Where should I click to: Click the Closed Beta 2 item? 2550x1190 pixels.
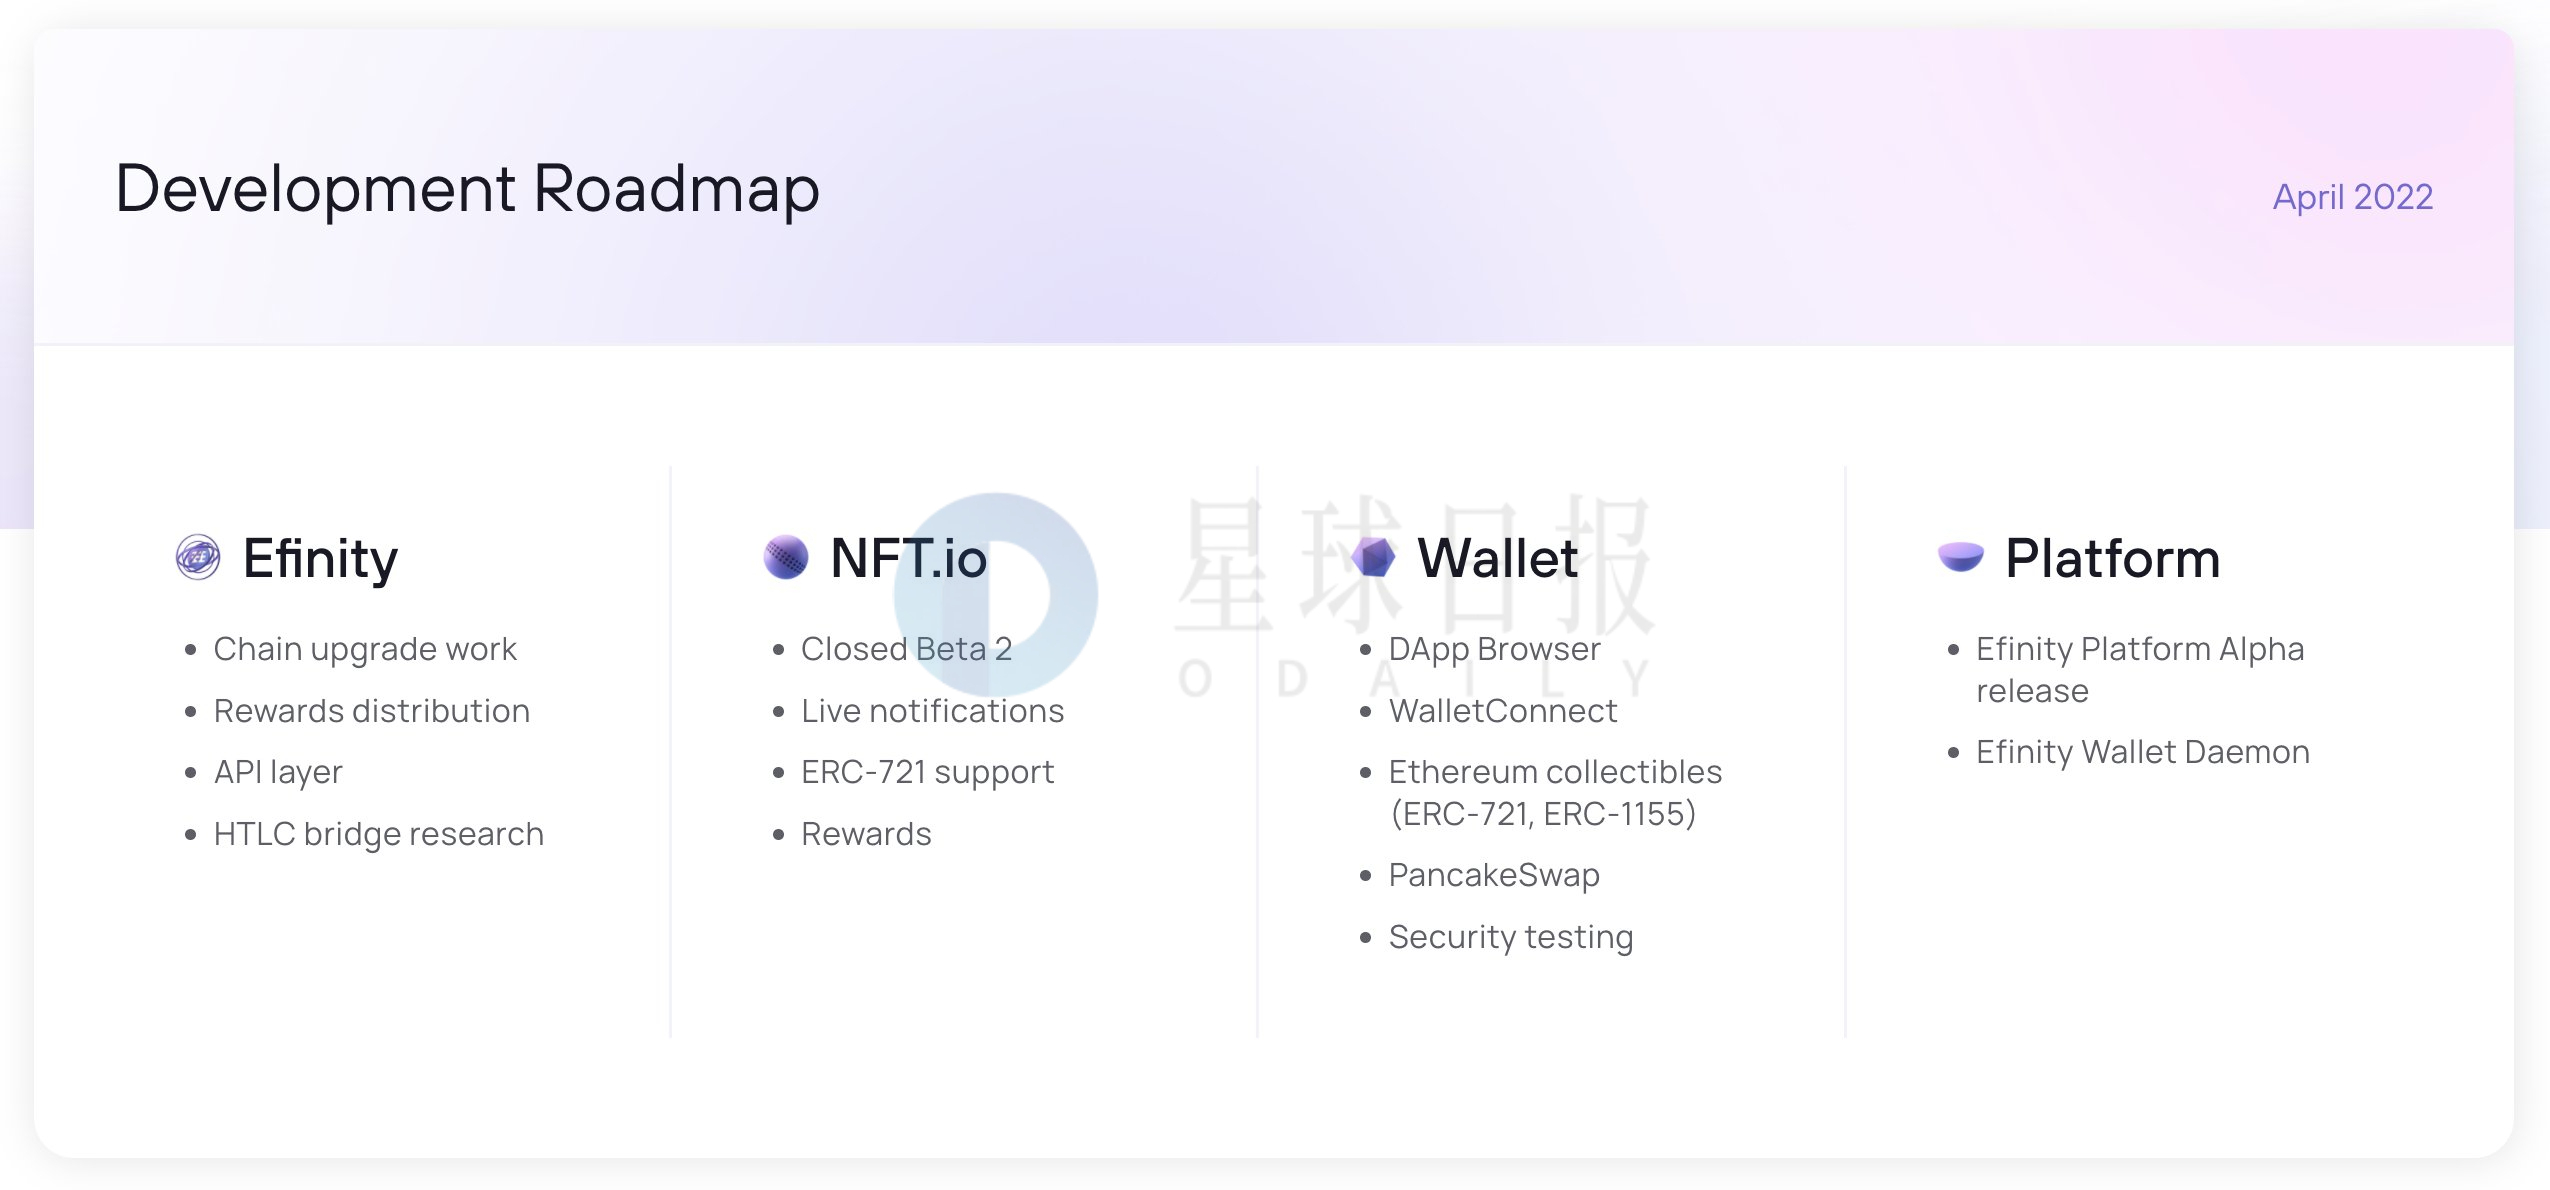click(x=906, y=649)
